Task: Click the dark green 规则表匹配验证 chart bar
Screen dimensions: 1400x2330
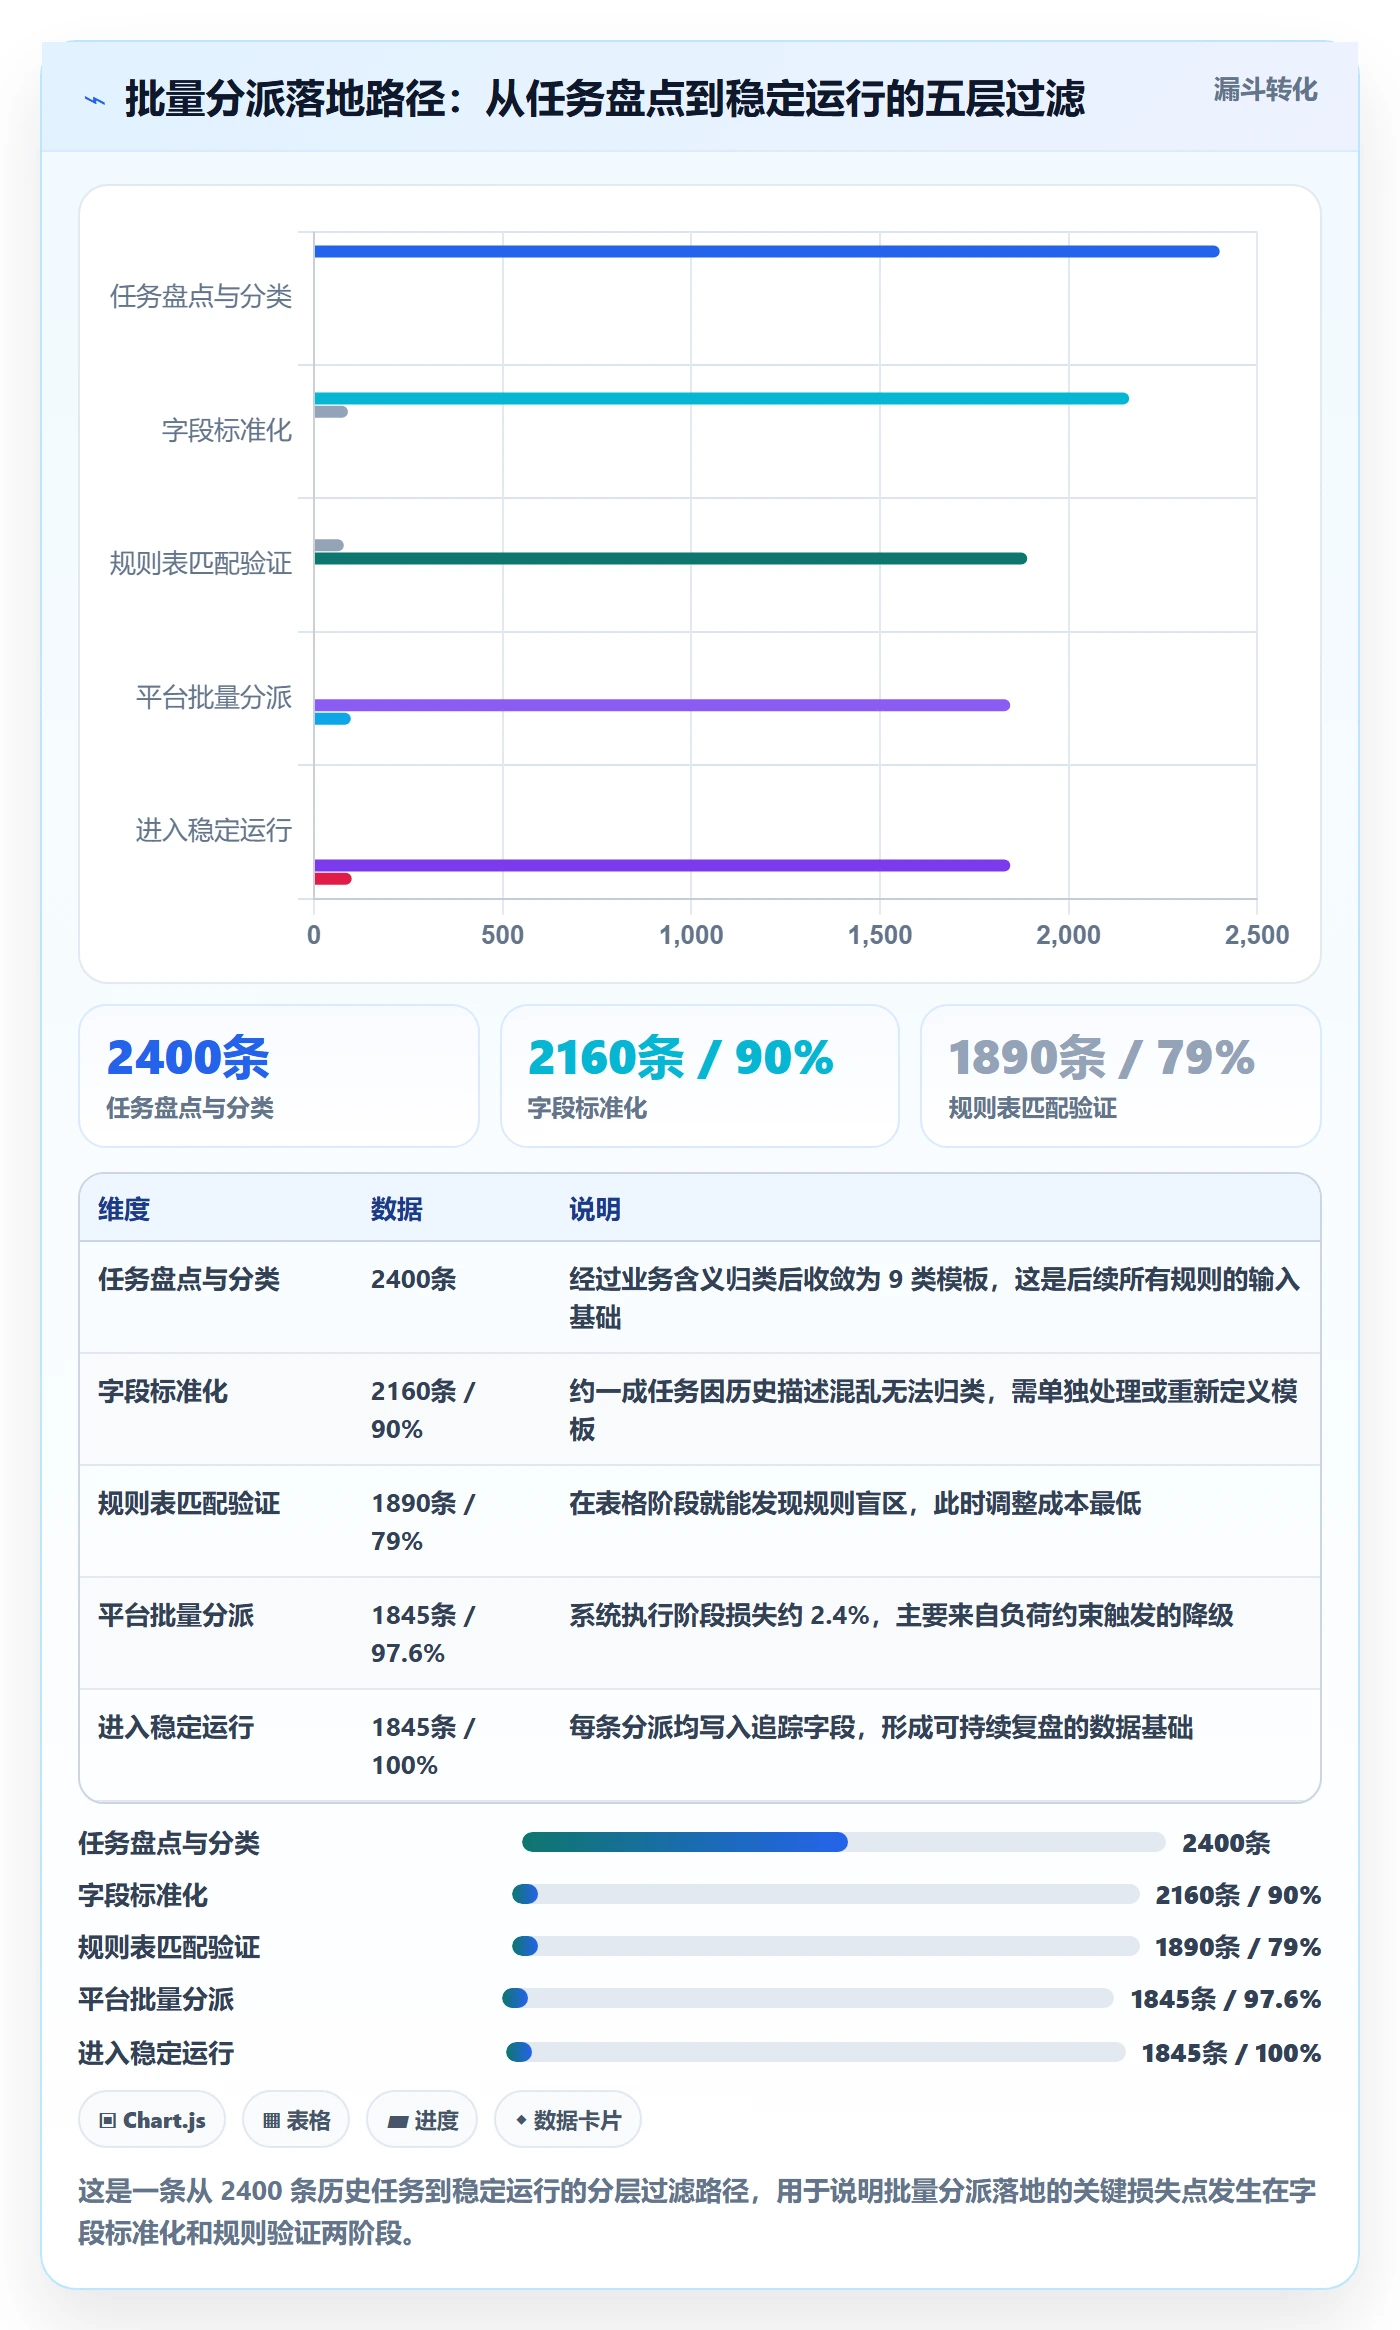Action: 670,558
